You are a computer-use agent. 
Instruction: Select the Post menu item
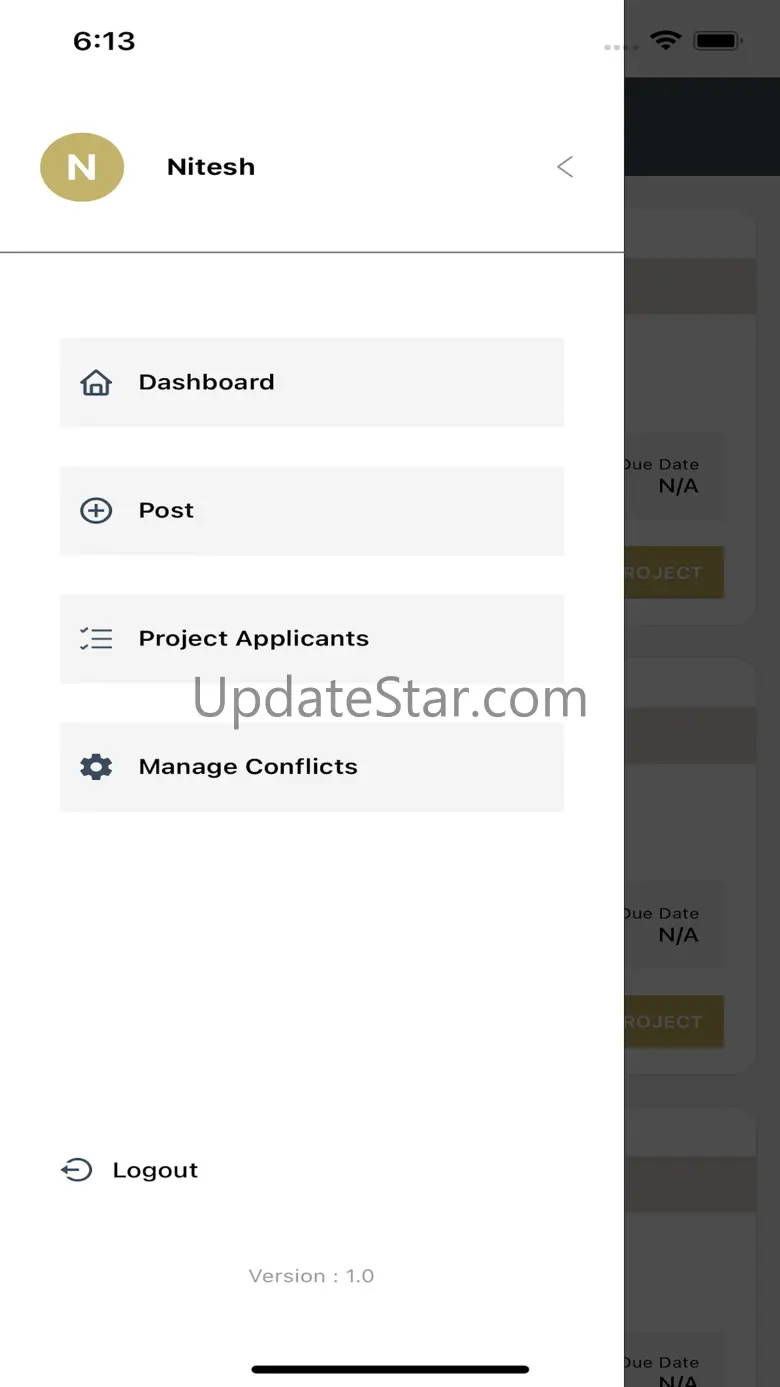[x=312, y=511]
